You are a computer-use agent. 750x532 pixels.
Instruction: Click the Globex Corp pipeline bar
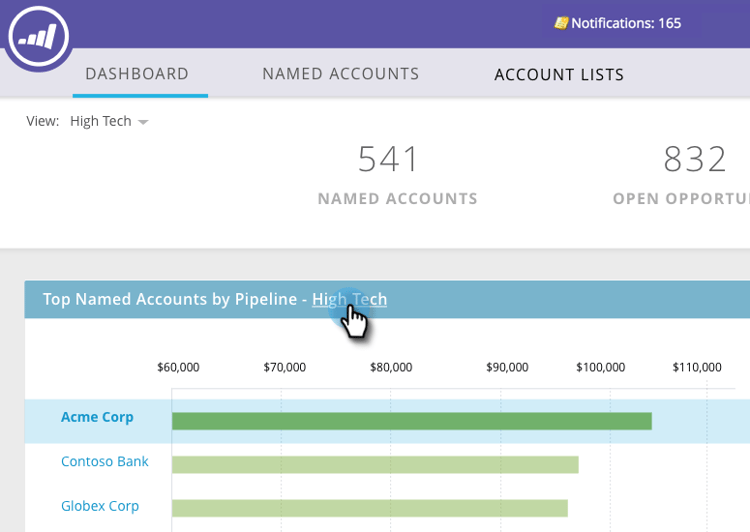[x=370, y=508]
